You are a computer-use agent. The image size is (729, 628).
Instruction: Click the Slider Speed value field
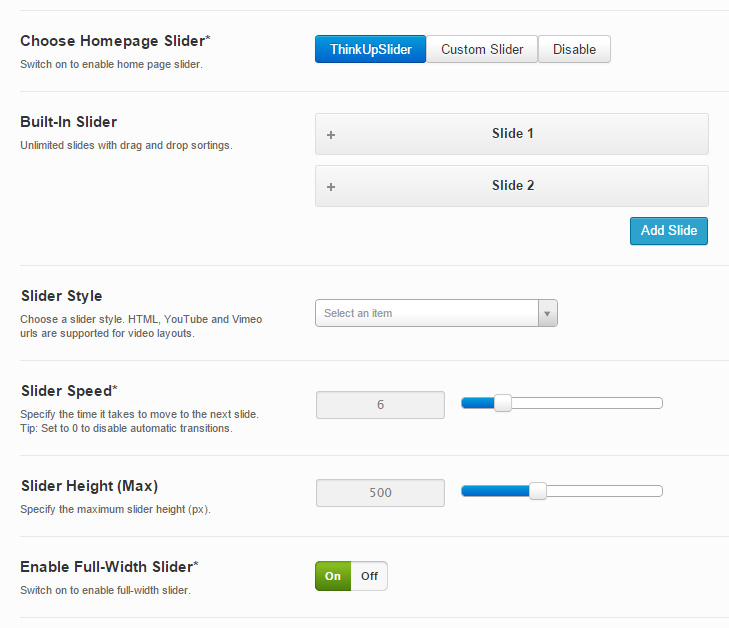pos(380,405)
